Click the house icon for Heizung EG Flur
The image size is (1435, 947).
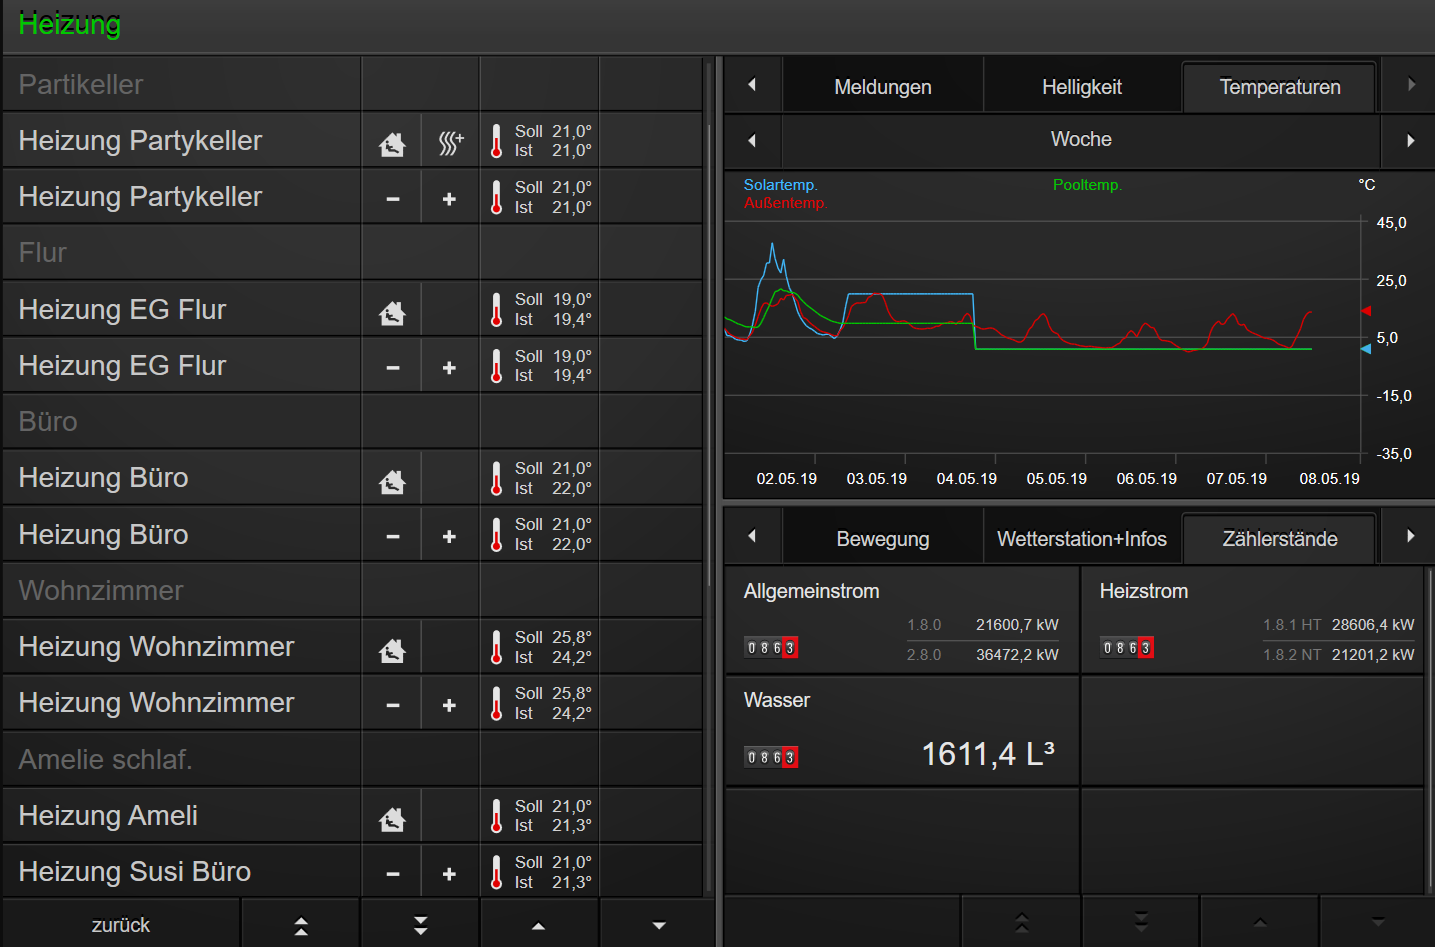[392, 313]
